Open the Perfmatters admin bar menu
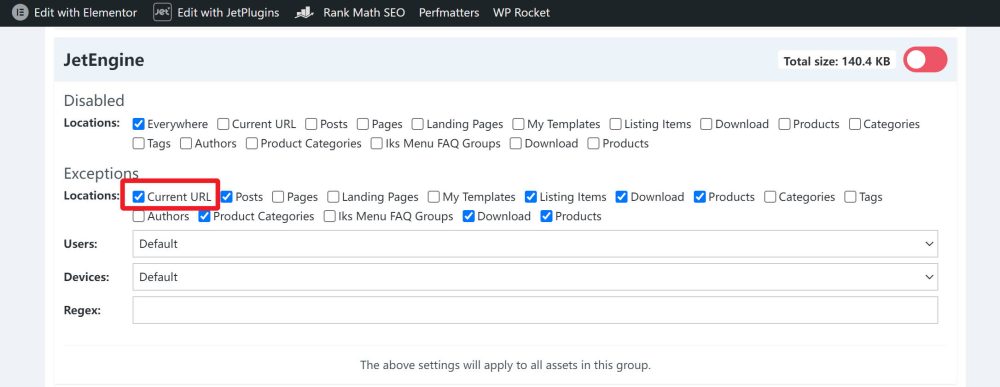 point(449,12)
